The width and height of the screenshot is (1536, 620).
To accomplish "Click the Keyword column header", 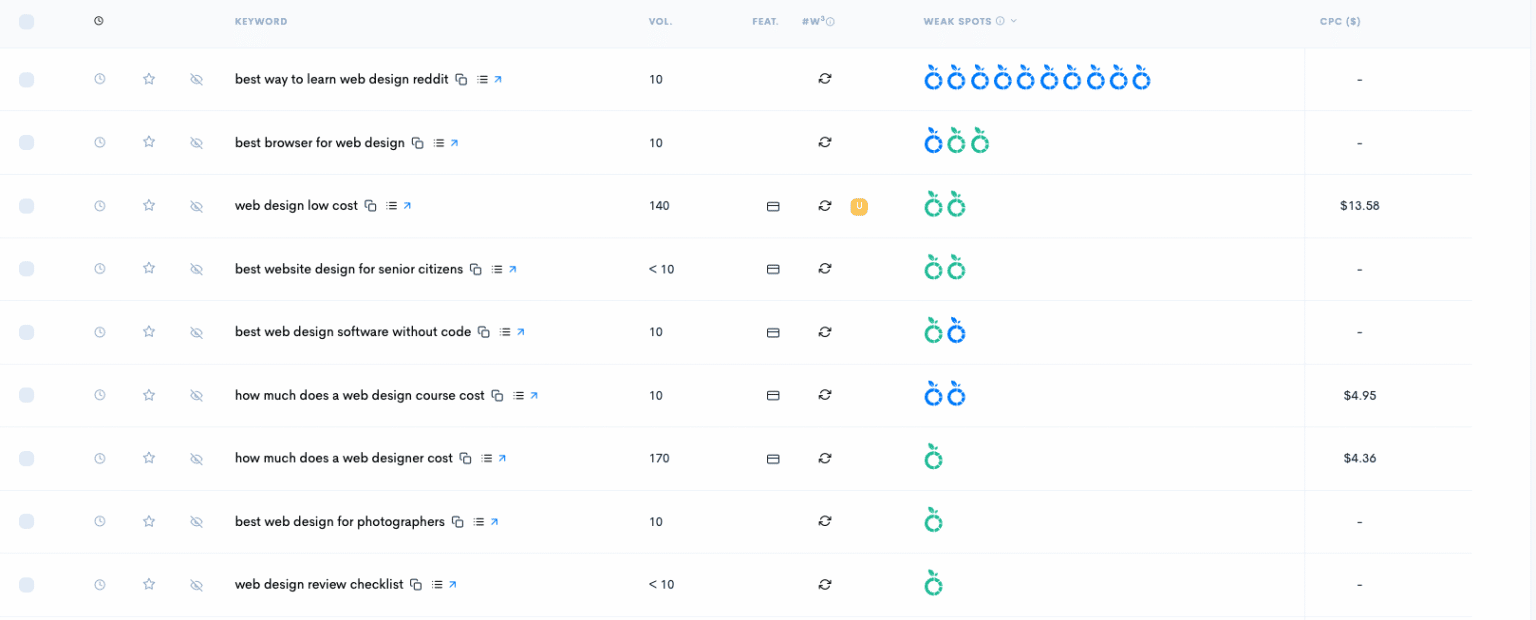I will tap(261, 22).
